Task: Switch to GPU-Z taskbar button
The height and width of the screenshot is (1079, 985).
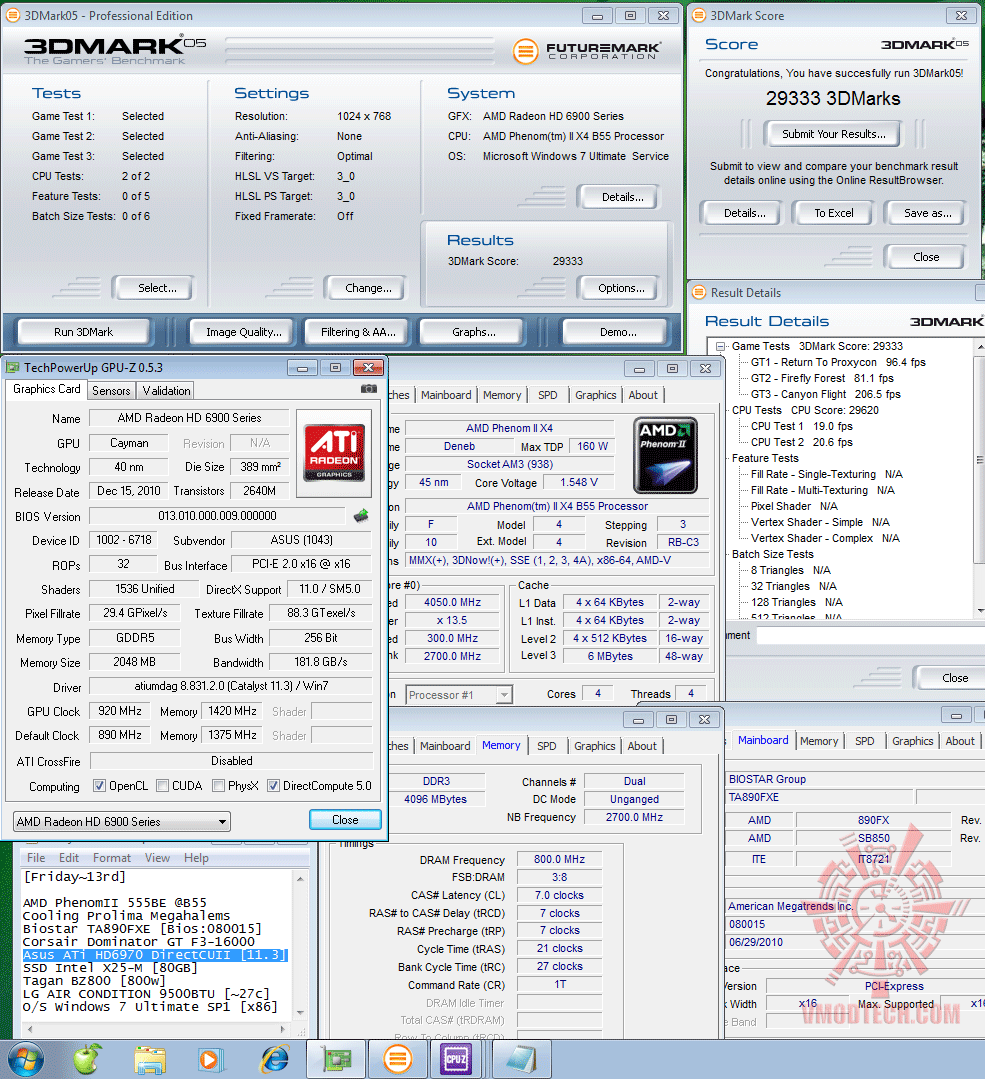Action: 336,1059
